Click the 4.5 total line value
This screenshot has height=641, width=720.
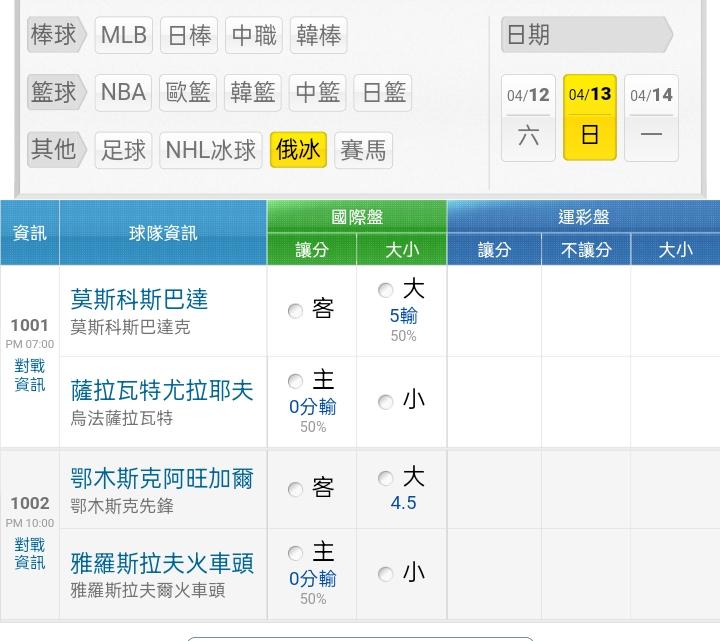404,503
